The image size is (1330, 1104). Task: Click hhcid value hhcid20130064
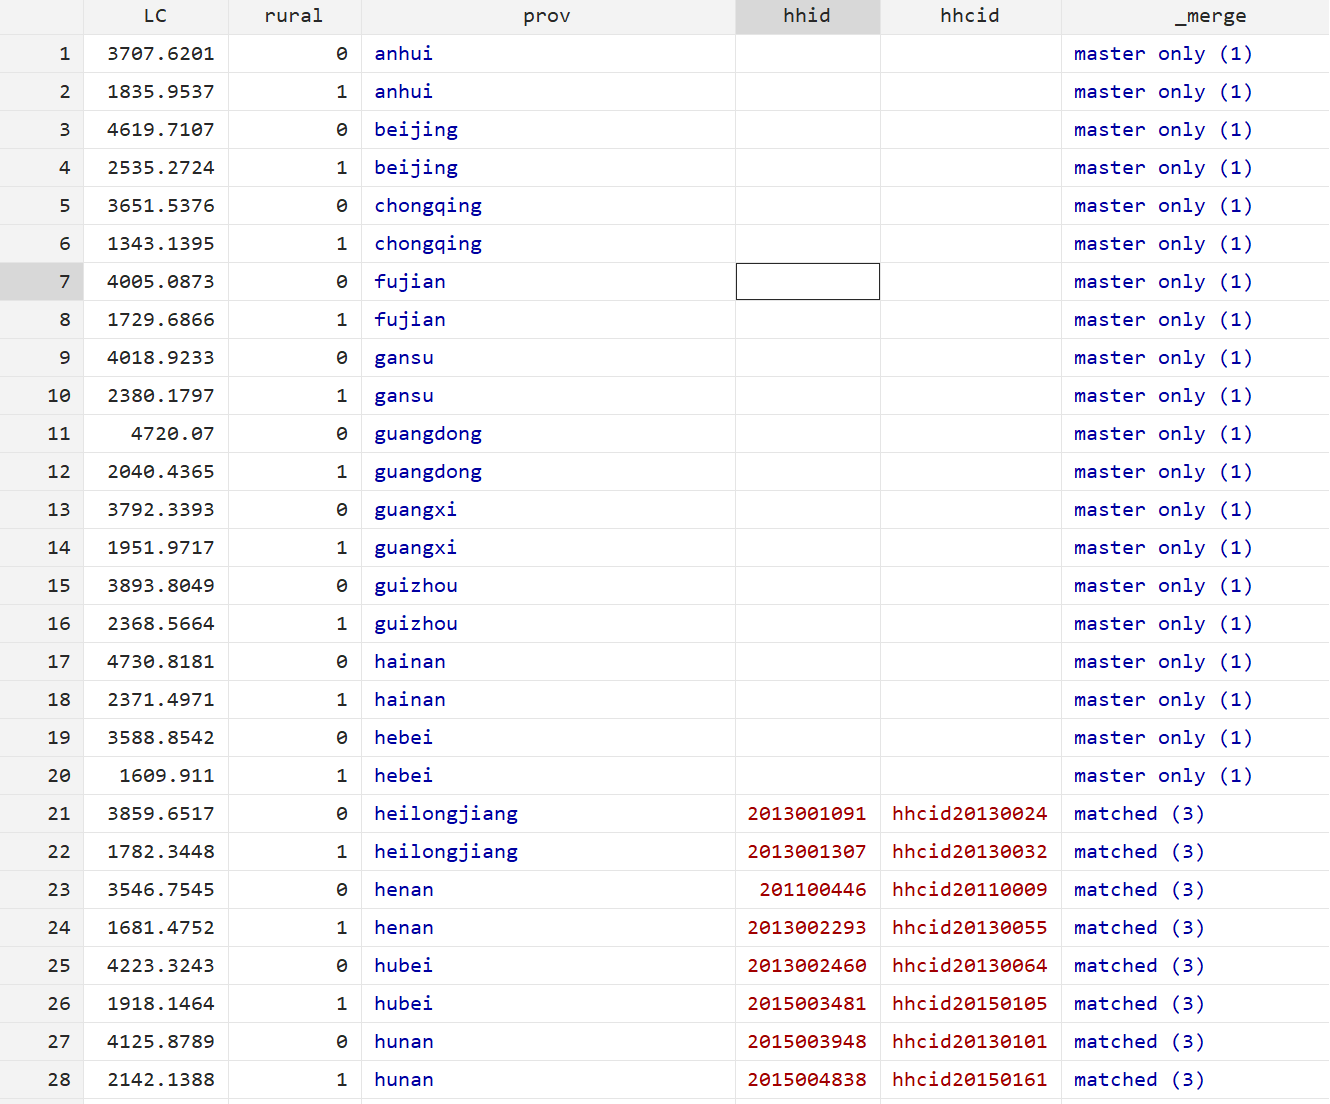coord(970,966)
